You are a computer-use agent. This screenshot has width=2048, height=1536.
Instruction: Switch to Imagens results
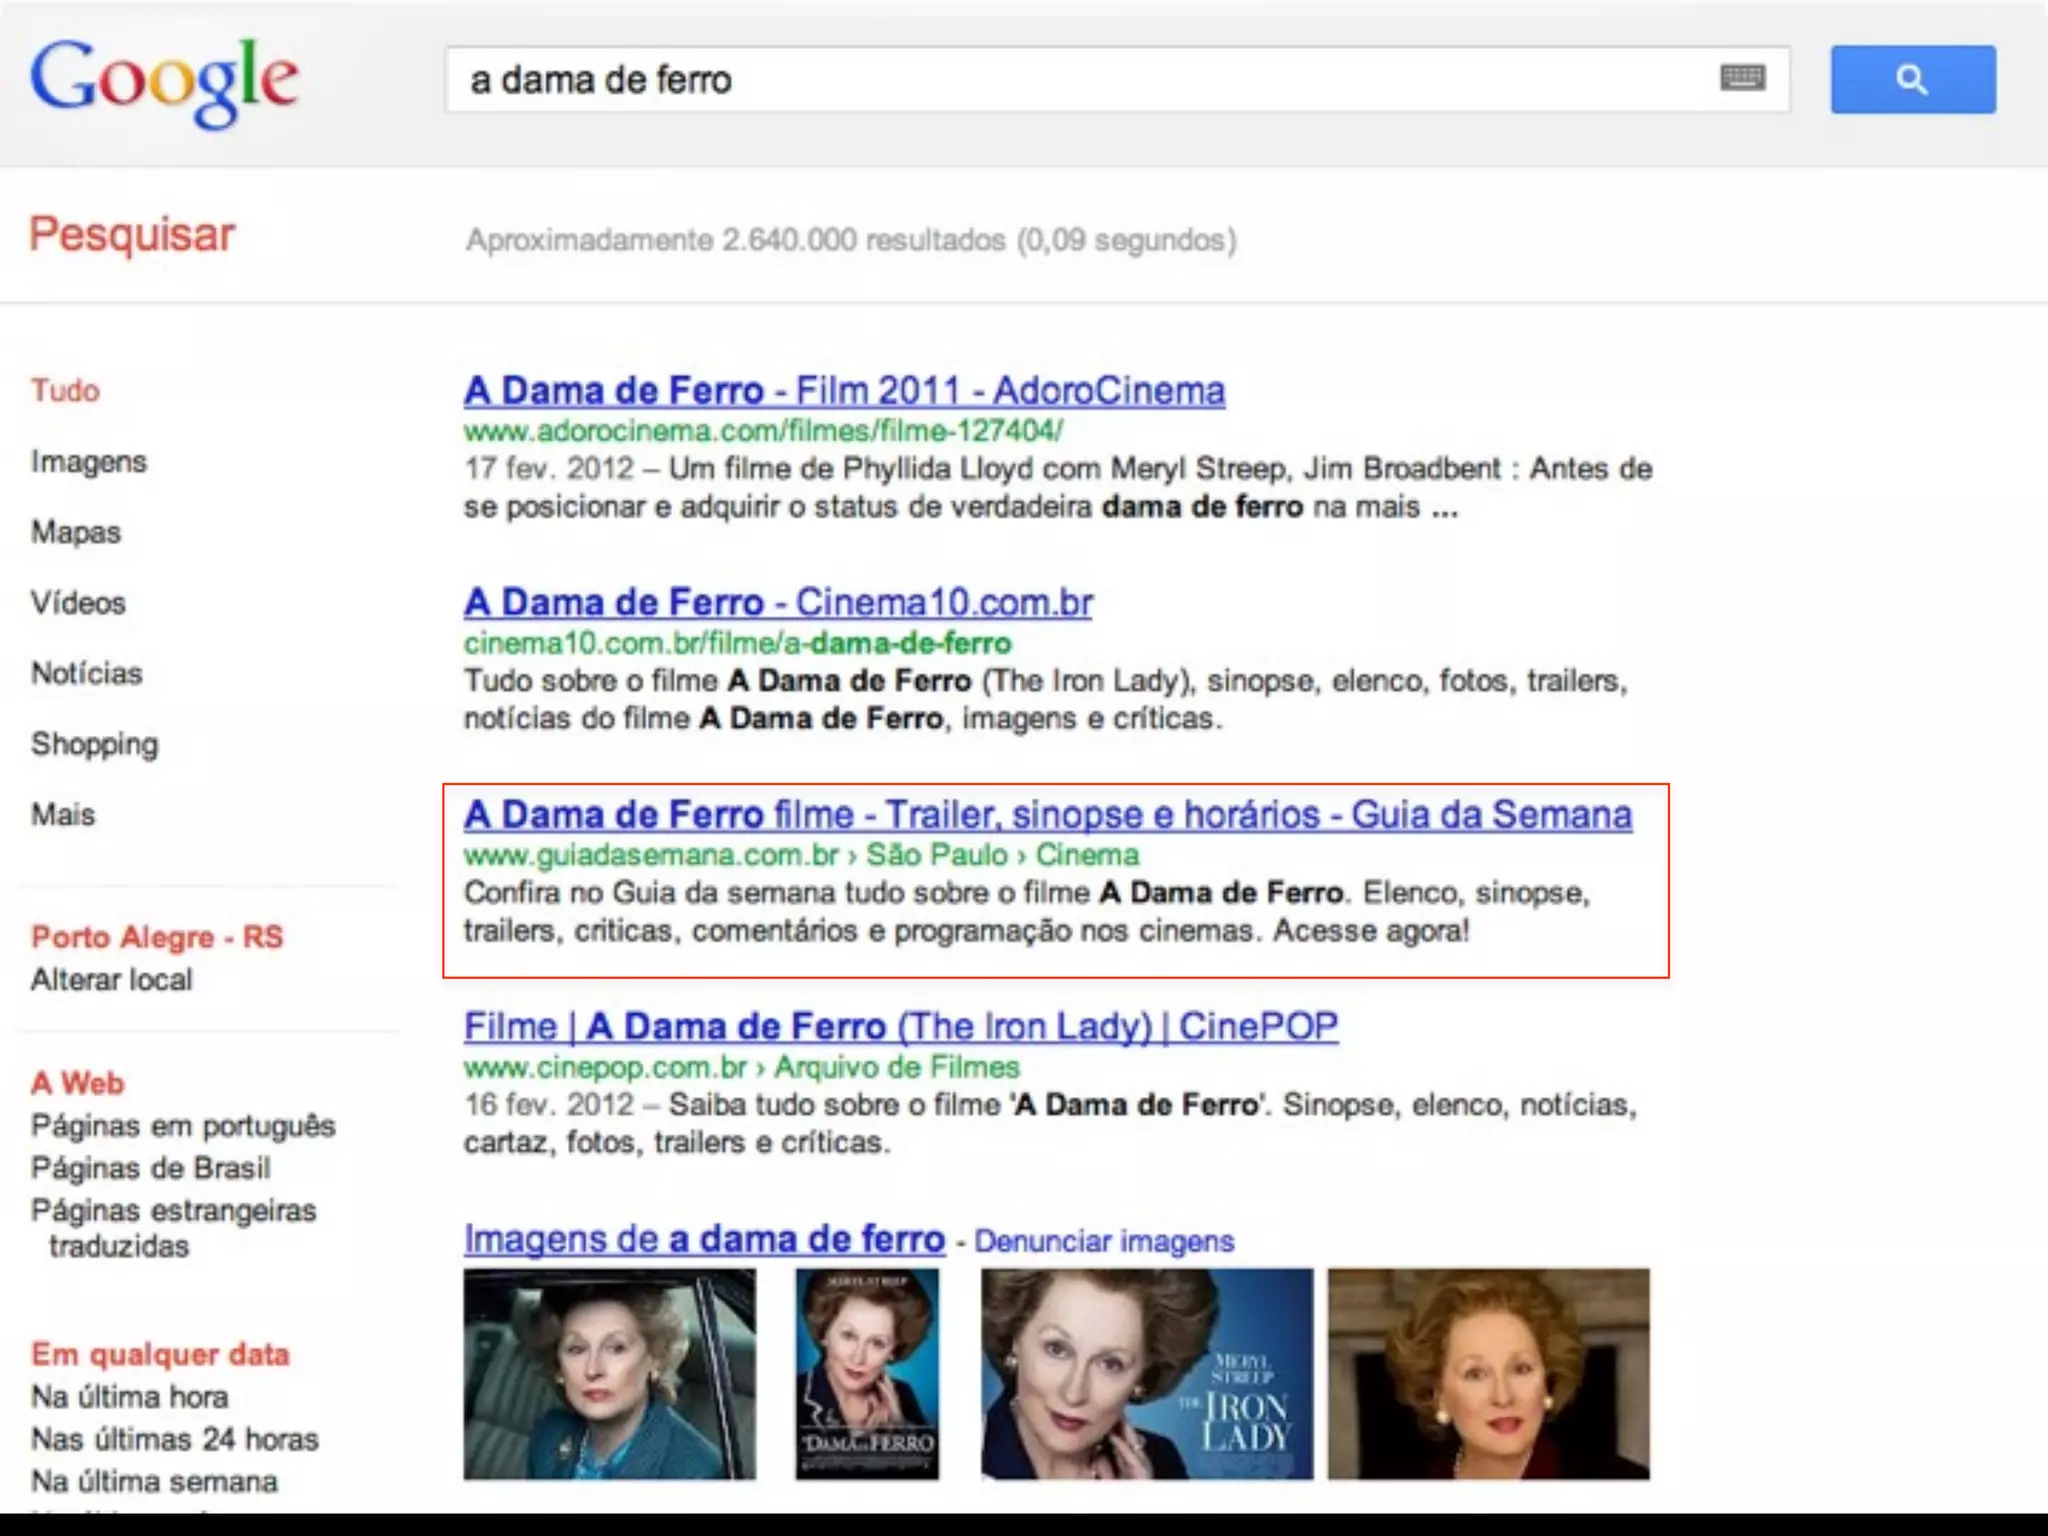[89, 462]
